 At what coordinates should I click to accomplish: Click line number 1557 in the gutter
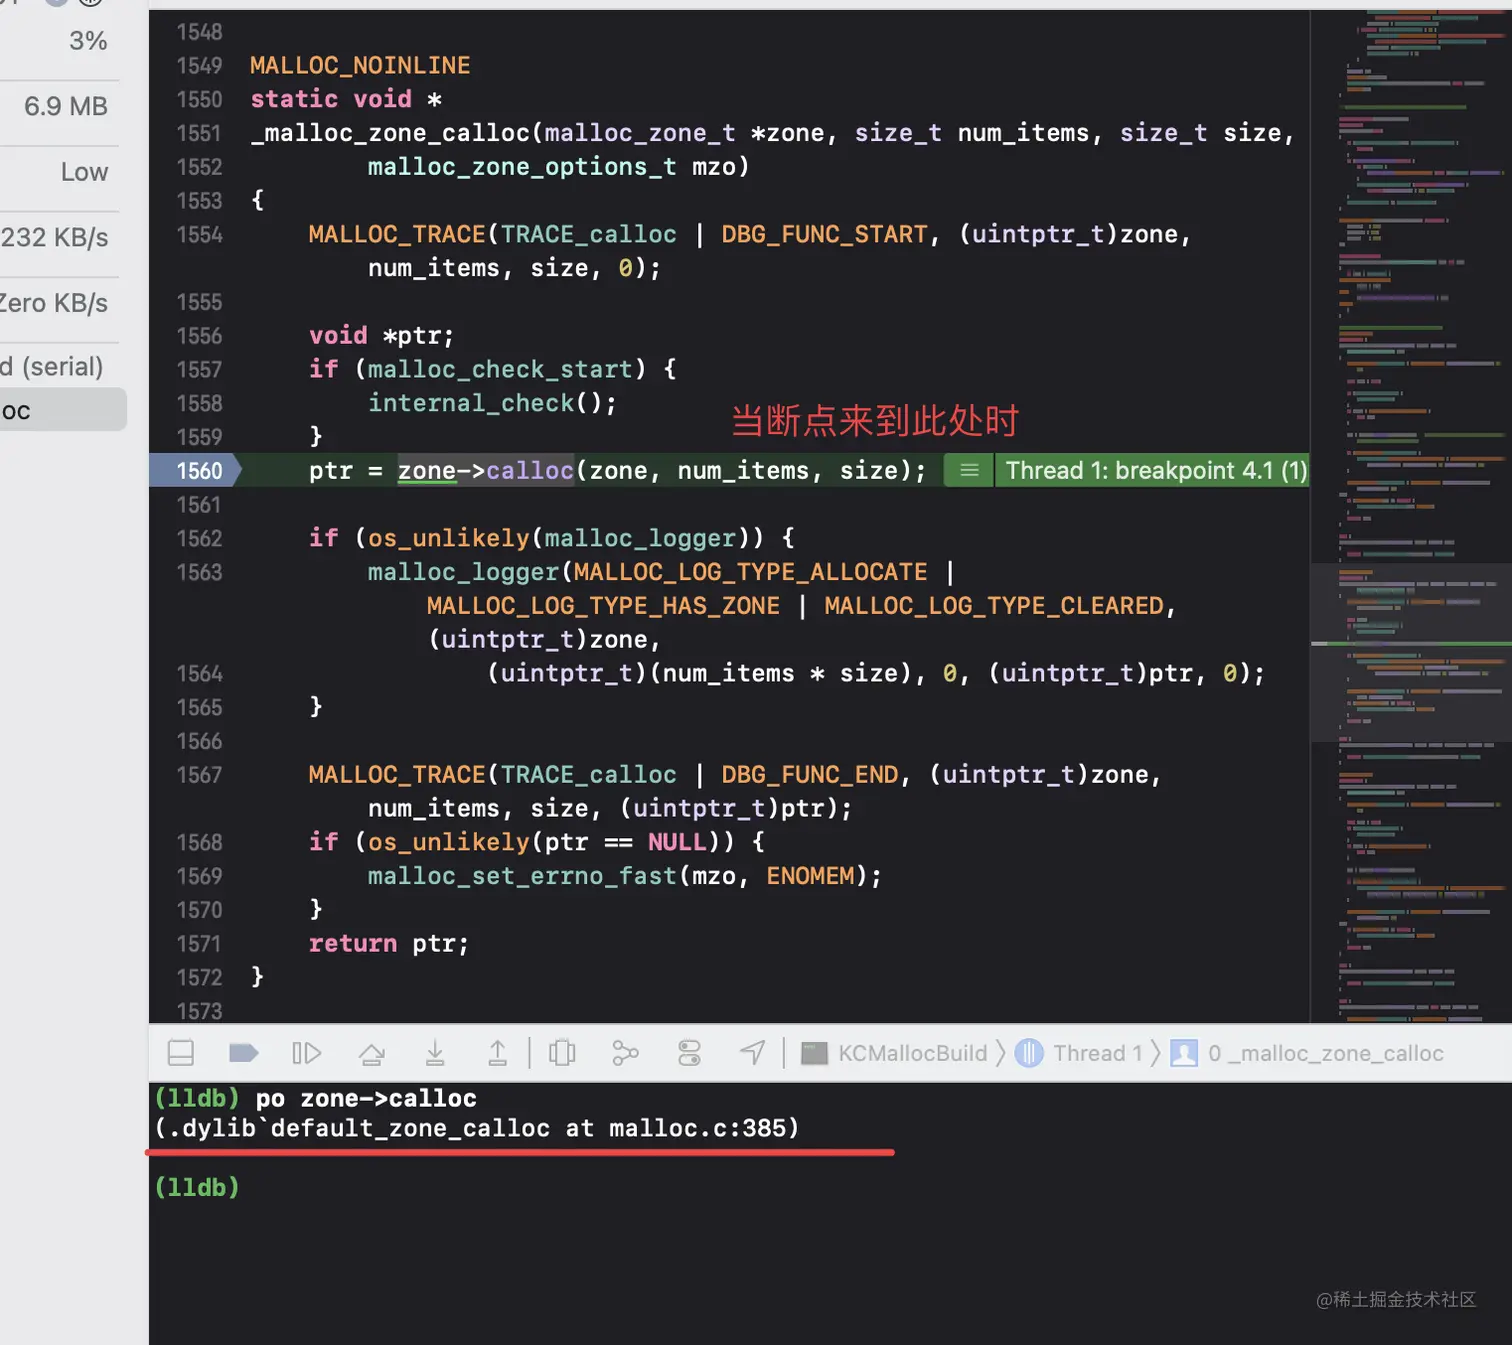199,370
